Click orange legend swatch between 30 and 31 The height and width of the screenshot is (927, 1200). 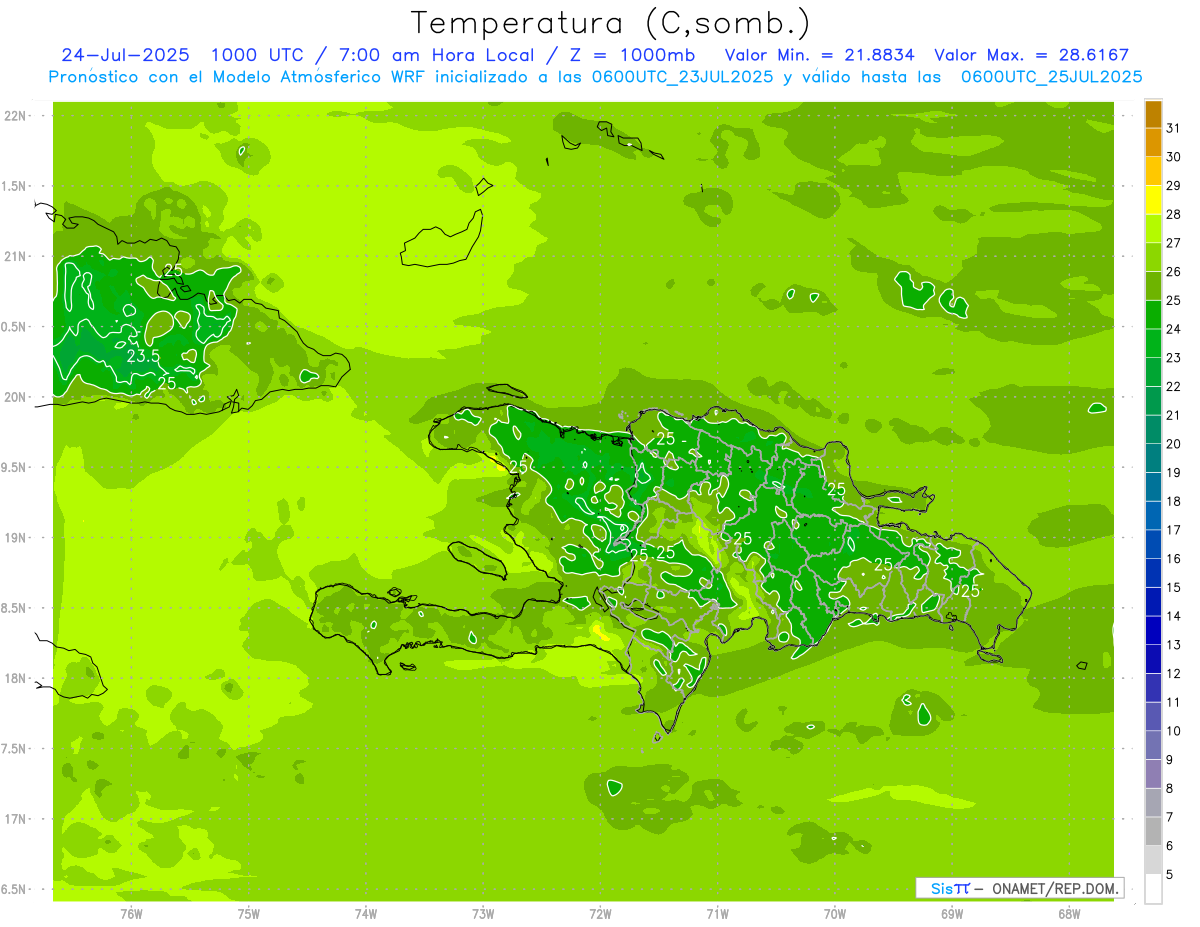point(1153,142)
